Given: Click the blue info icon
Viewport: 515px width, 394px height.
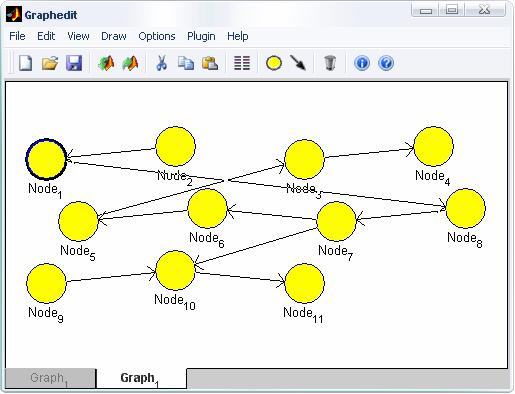Looking at the screenshot, I should (x=362, y=63).
